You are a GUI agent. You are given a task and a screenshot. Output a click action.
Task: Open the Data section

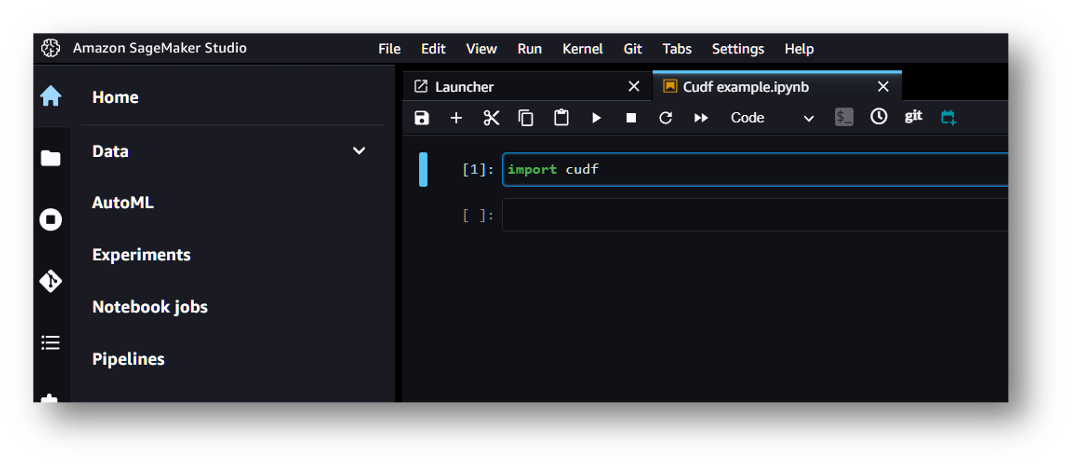[x=110, y=151]
